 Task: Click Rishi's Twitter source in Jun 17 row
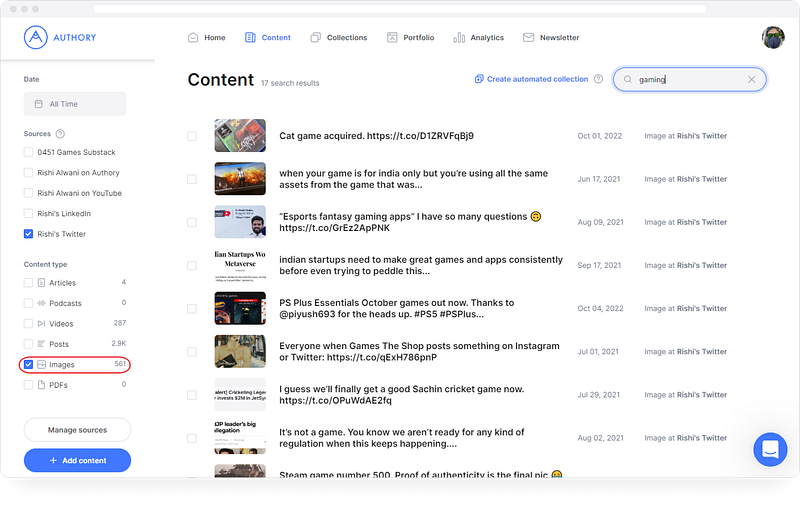pos(702,179)
